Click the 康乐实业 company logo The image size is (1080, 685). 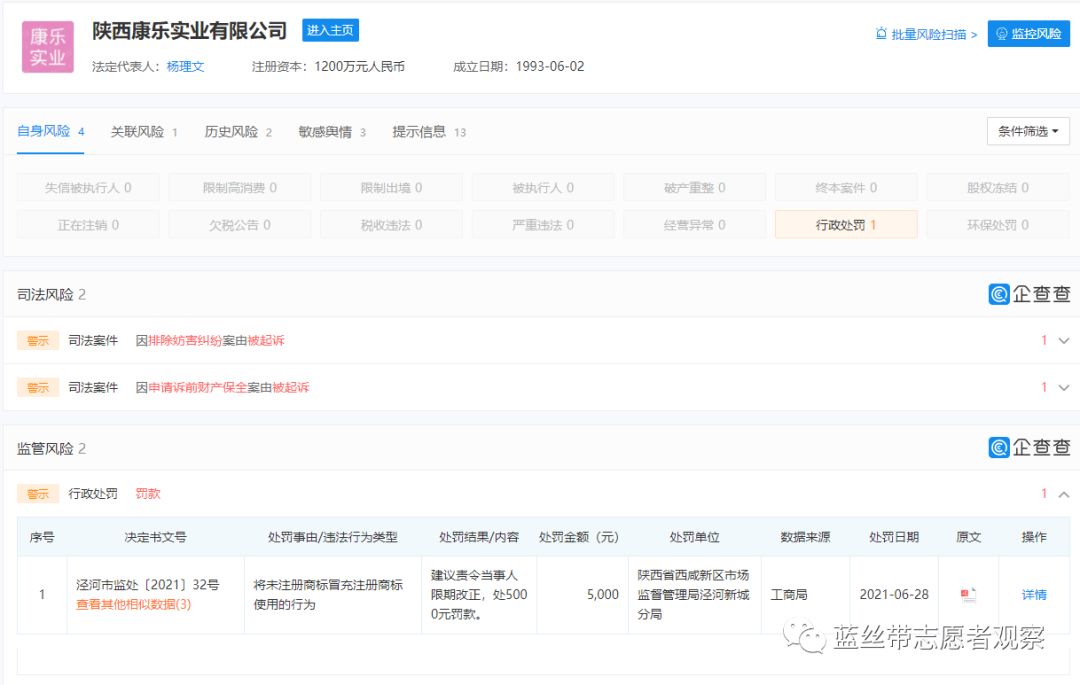(x=47, y=47)
